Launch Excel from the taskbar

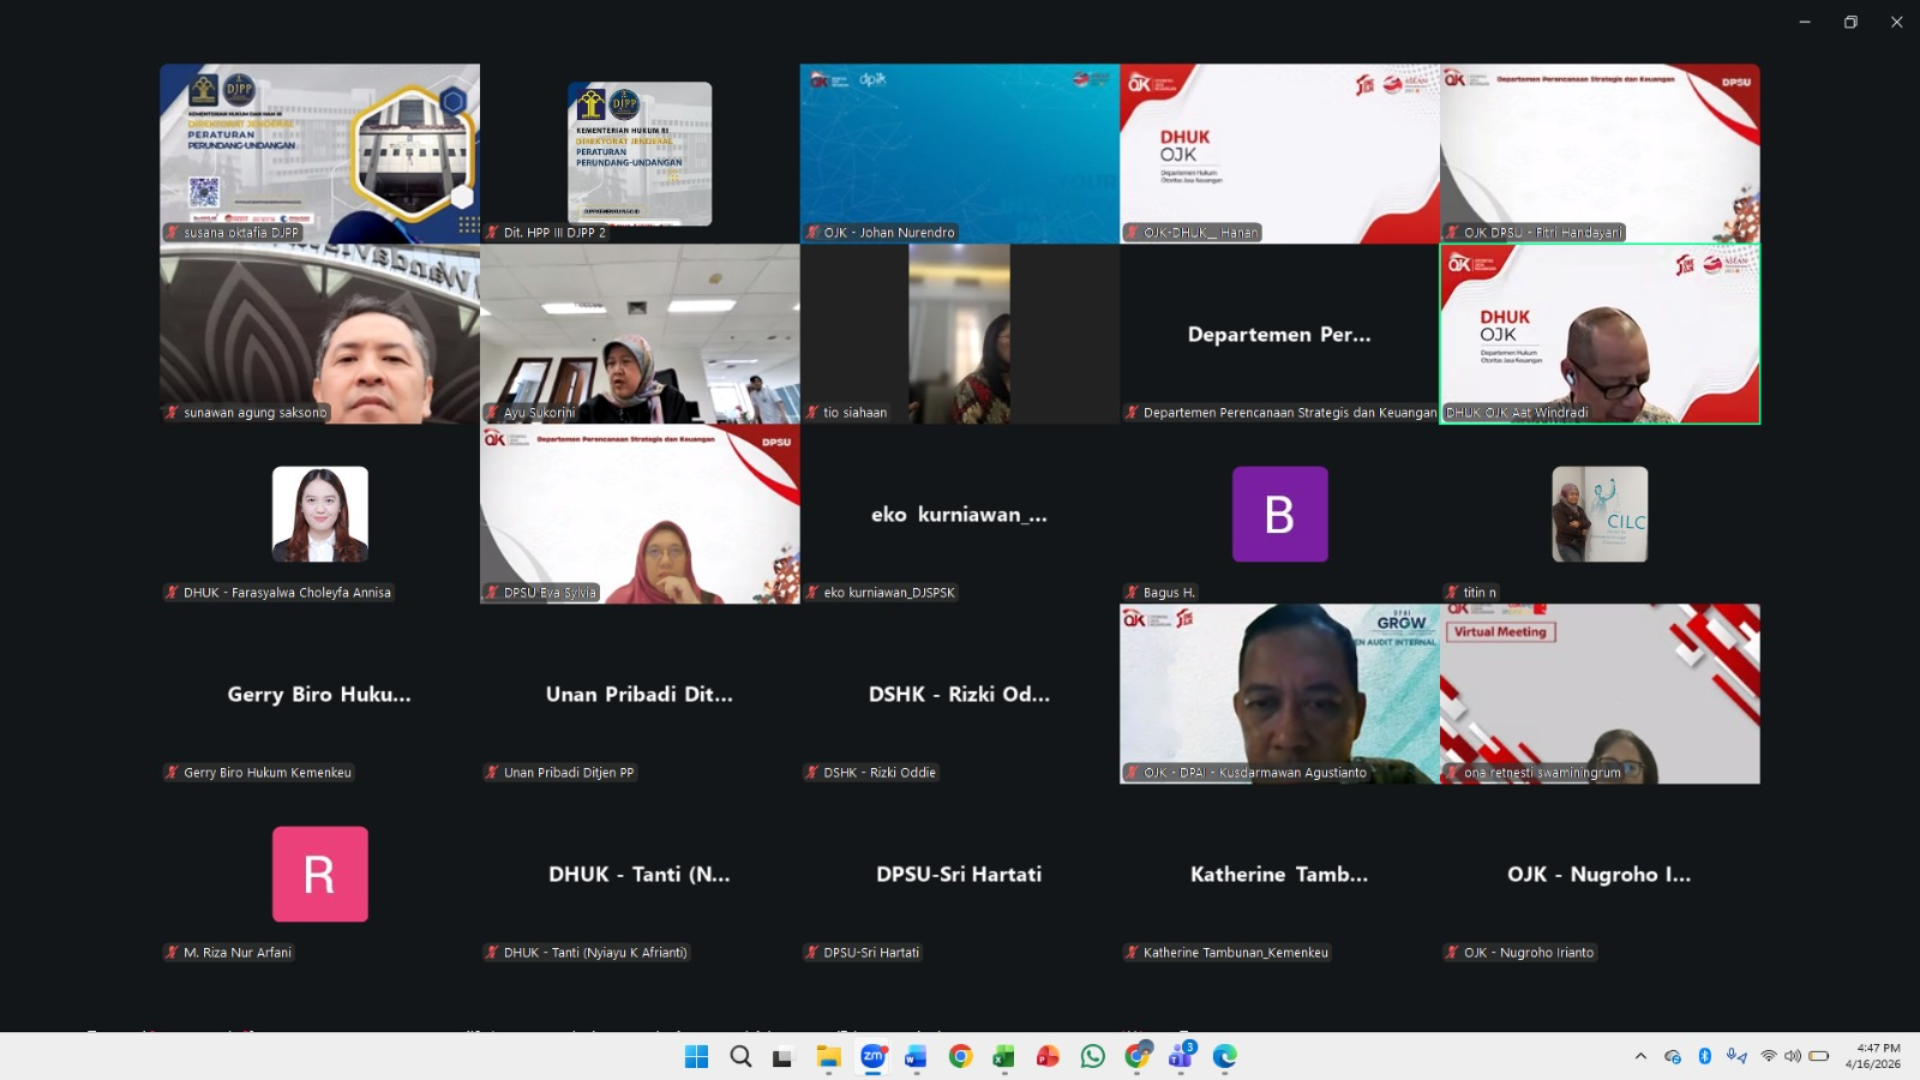pyautogui.click(x=1003, y=1056)
